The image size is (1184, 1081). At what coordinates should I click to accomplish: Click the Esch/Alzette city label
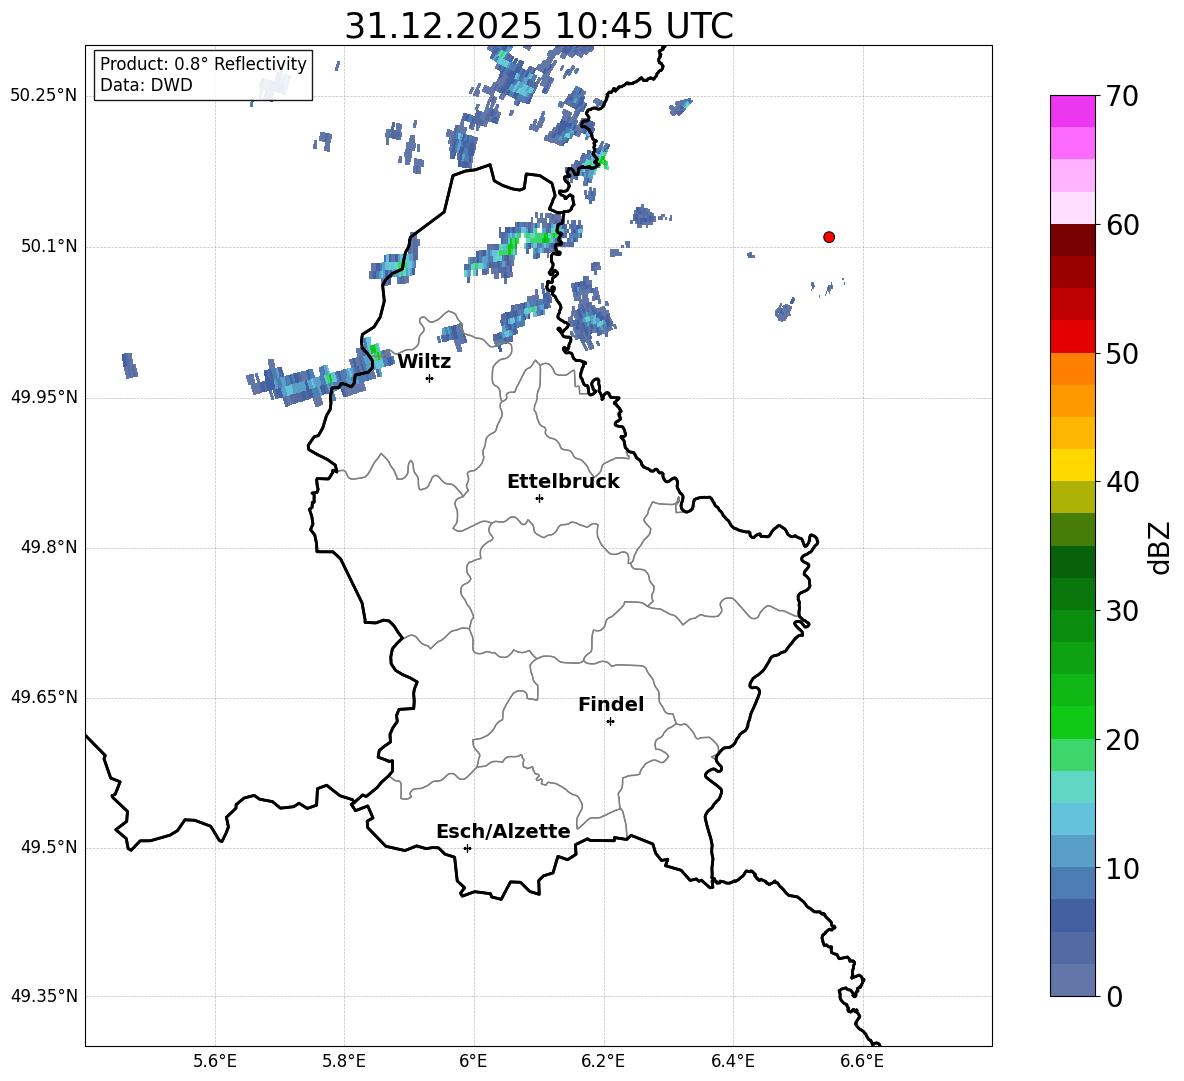click(x=503, y=832)
